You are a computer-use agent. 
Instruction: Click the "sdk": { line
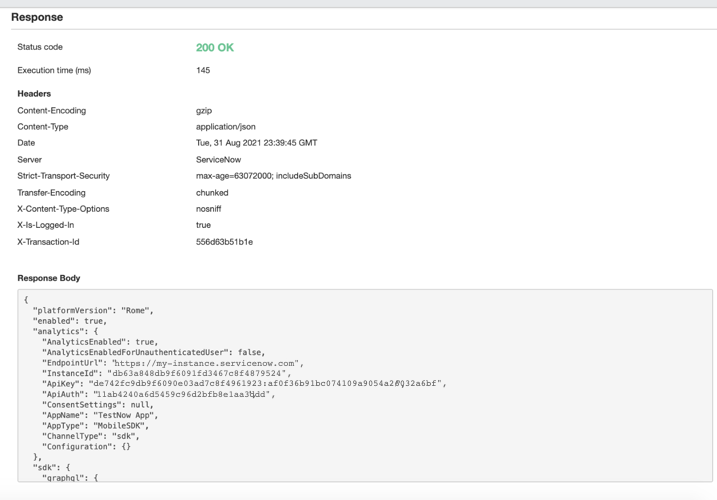pos(51,468)
